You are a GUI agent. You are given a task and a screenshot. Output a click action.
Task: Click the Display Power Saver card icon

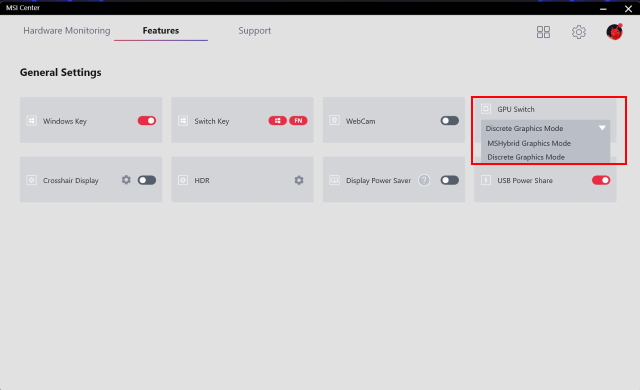point(334,180)
